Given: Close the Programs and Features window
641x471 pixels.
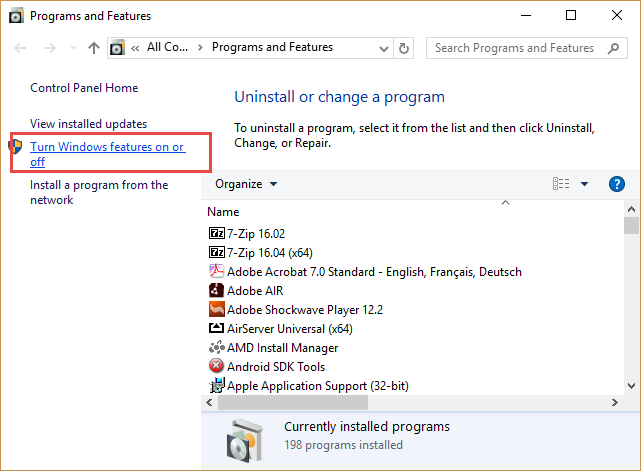Looking at the screenshot, I should pyautogui.click(x=616, y=16).
